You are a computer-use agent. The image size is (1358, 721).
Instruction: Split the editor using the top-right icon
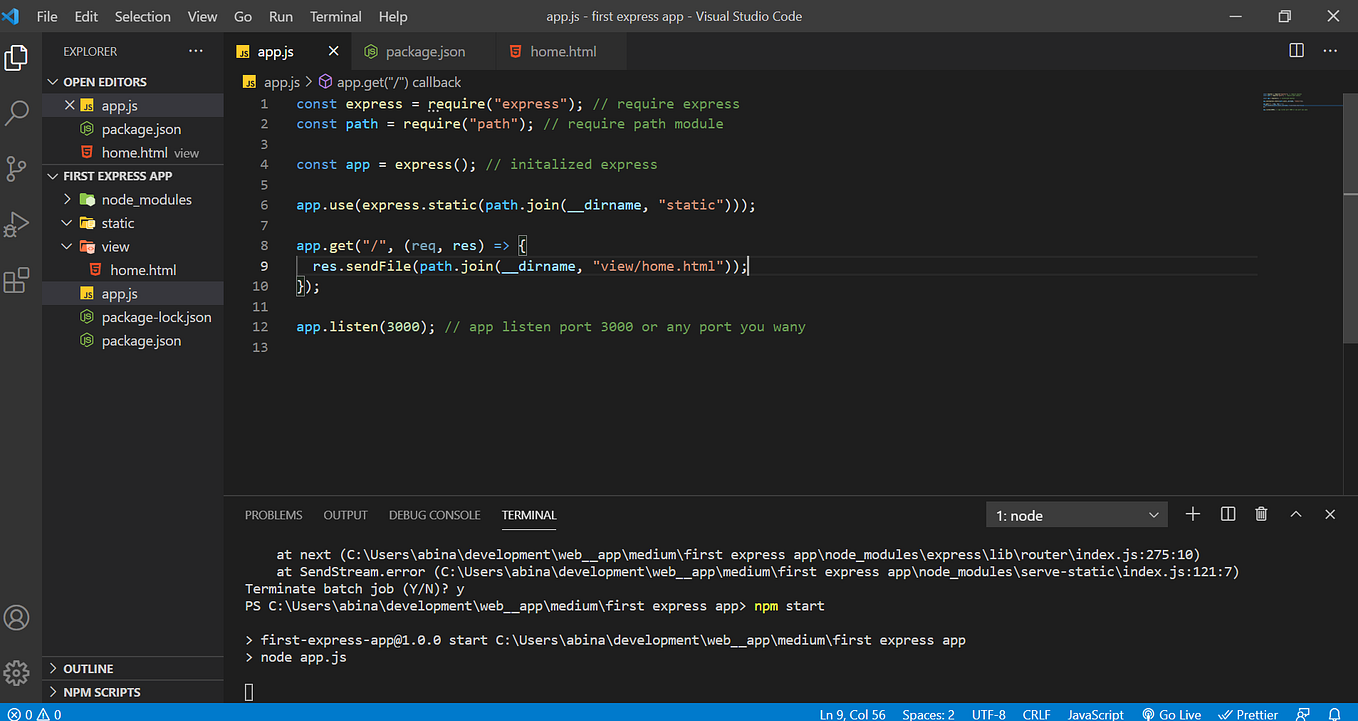pyautogui.click(x=1296, y=49)
